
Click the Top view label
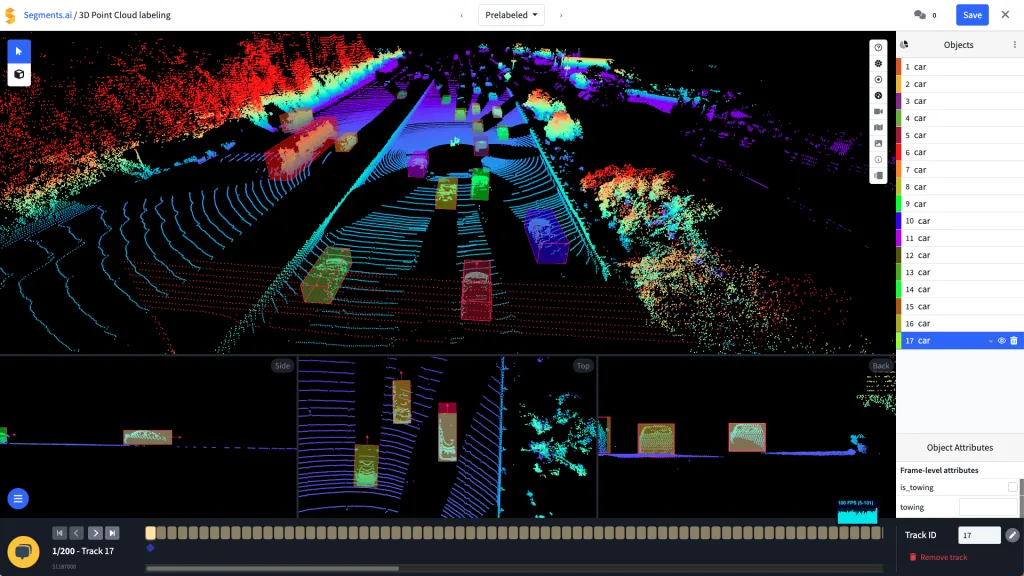(x=583, y=366)
